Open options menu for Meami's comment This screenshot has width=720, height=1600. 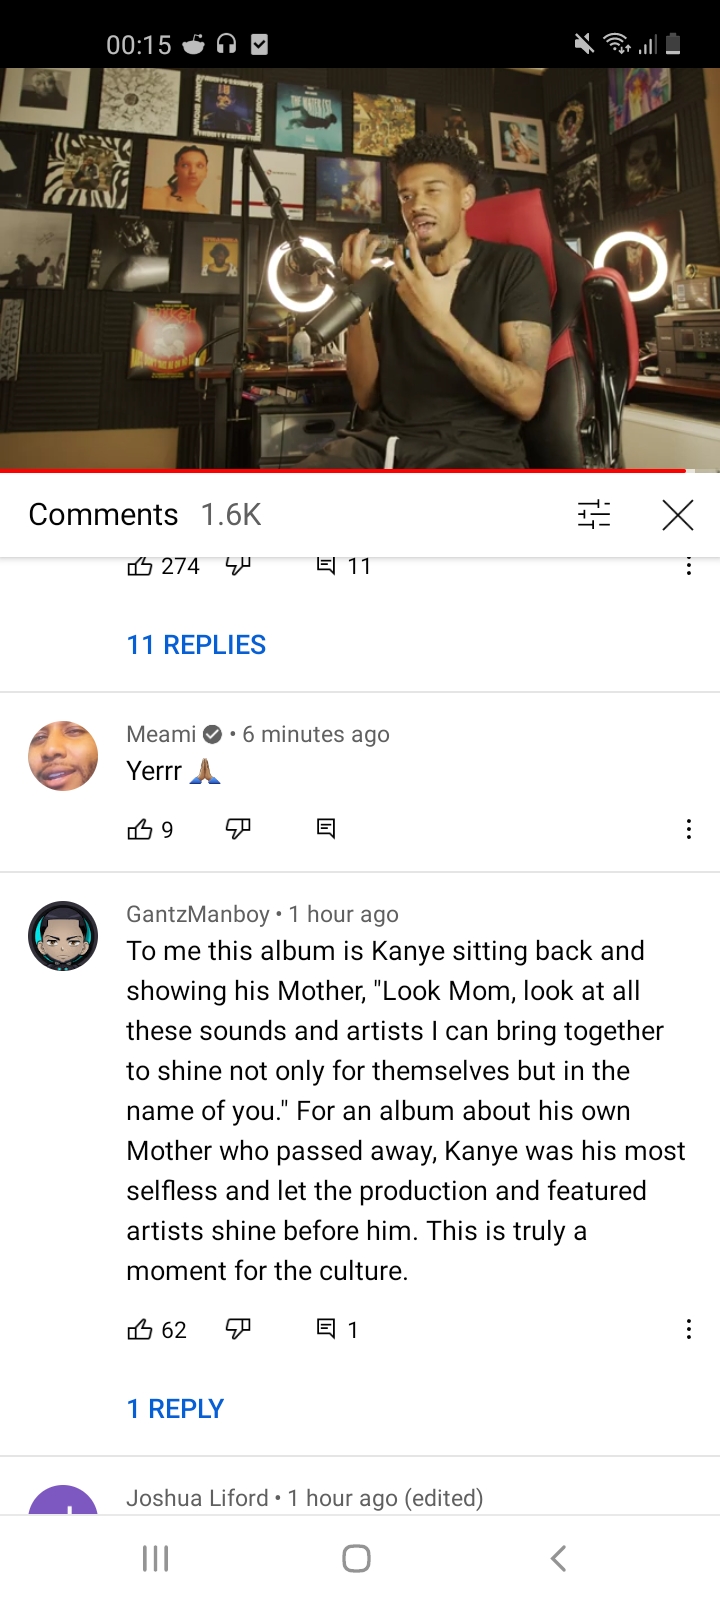point(688,828)
